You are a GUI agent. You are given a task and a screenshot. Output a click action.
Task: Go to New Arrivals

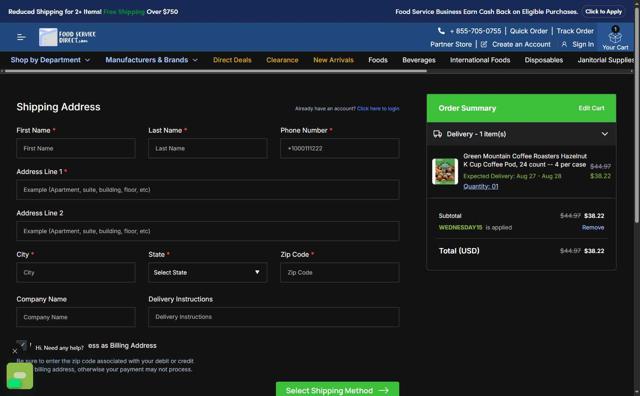(333, 60)
